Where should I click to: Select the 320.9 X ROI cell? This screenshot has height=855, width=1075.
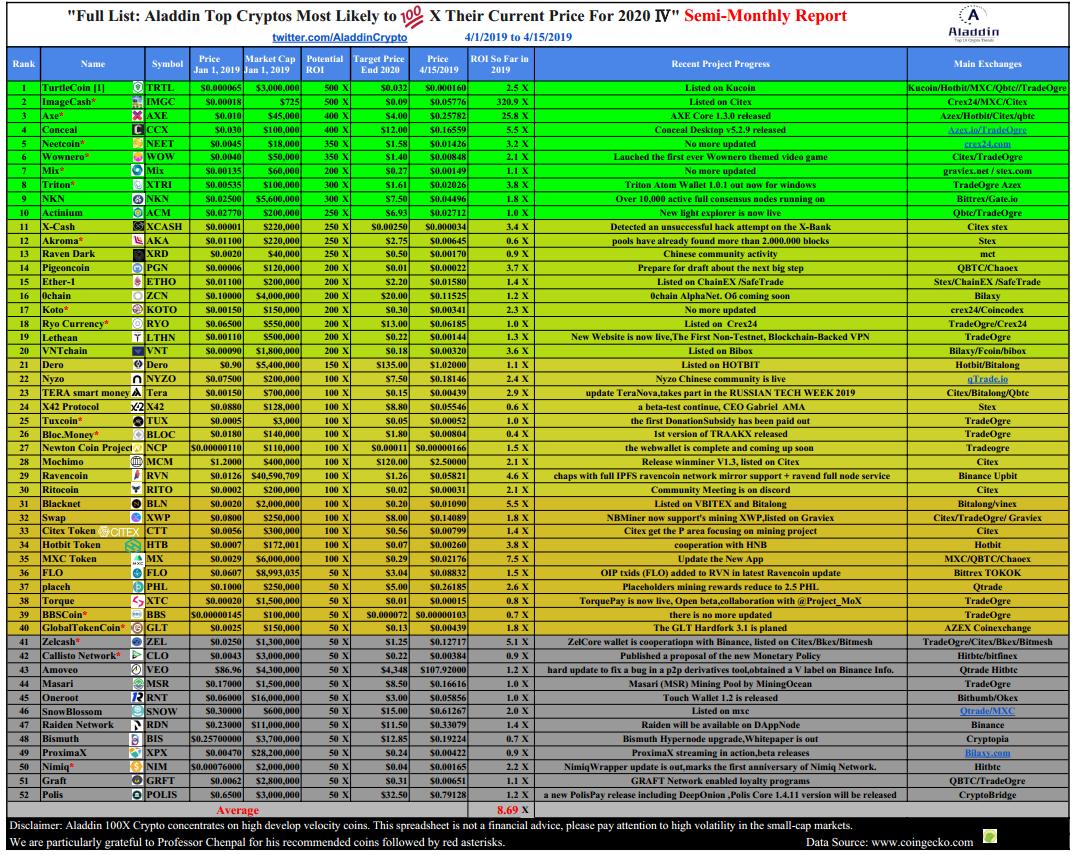[499, 101]
